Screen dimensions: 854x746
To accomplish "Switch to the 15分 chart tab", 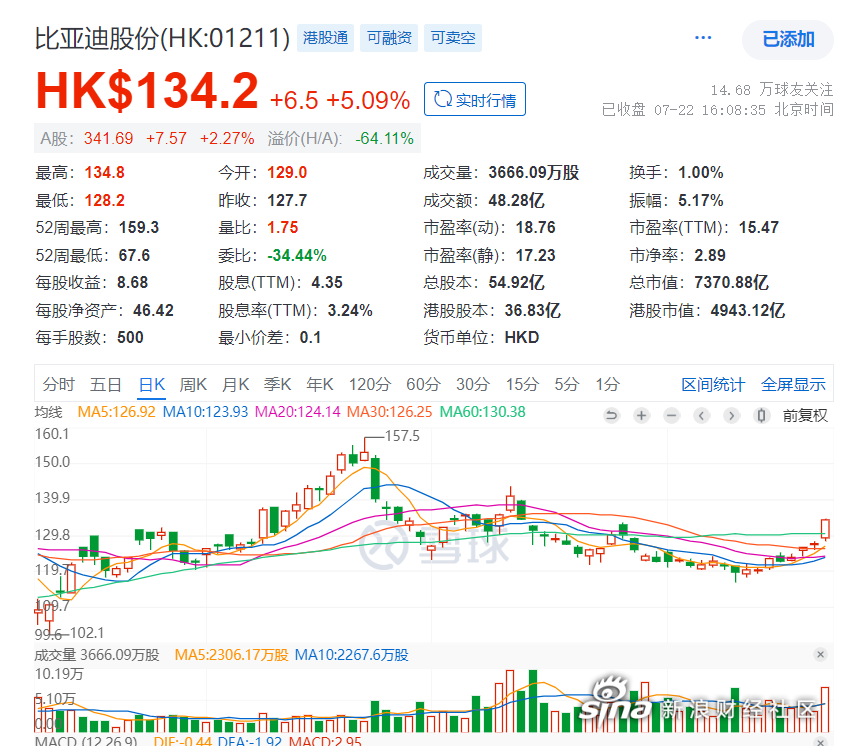I will [x=522, y=384].
